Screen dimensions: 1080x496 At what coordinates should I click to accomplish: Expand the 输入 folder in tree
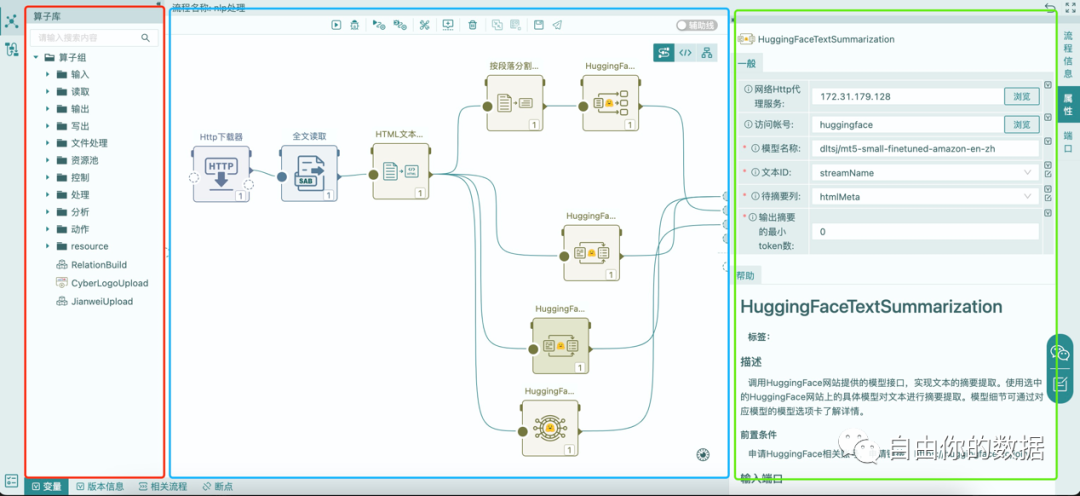48,74
